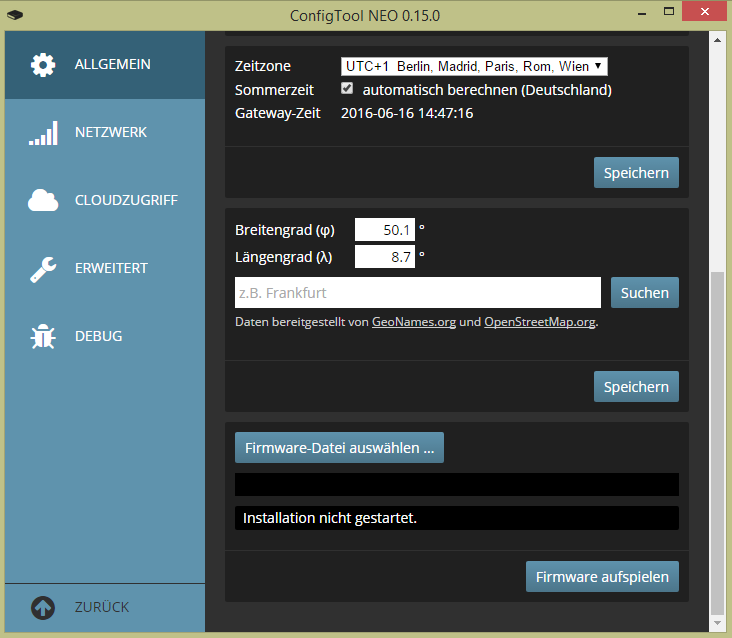Open the ALLGEMEIN section
Viewport: 732px width, 638px height.
point(105,65)
